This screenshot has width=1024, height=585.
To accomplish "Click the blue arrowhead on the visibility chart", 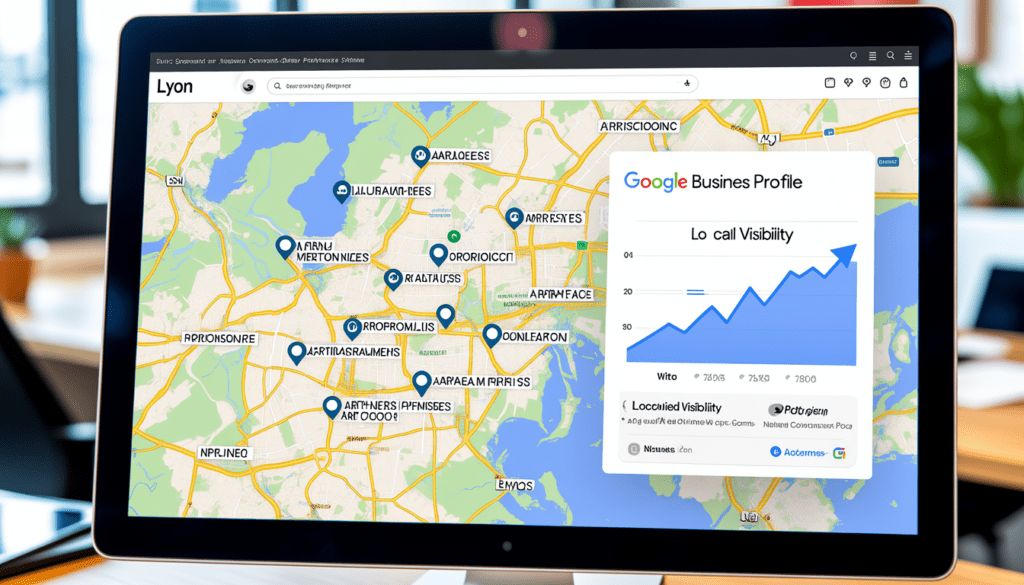I will (843, 254).
